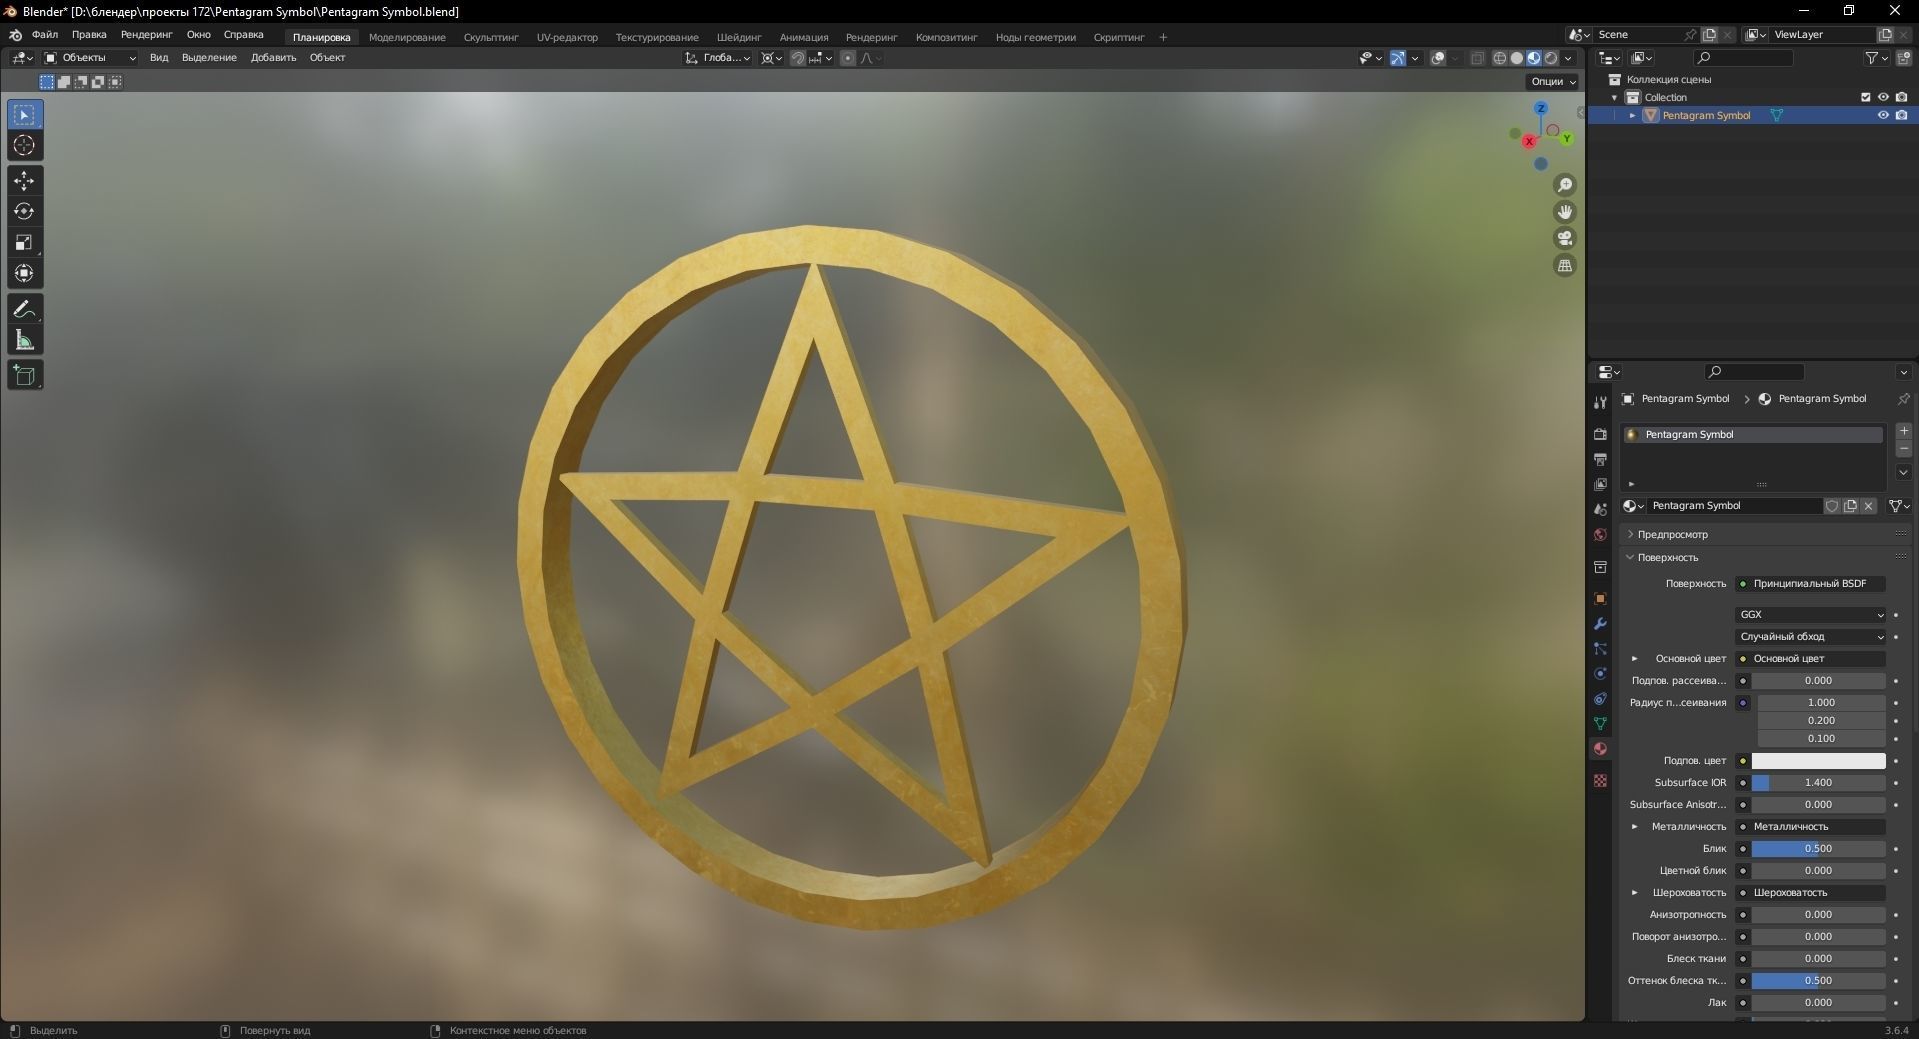
Task: Switch to 'Моделирование' workspace tab
Action: coord(407,38)
